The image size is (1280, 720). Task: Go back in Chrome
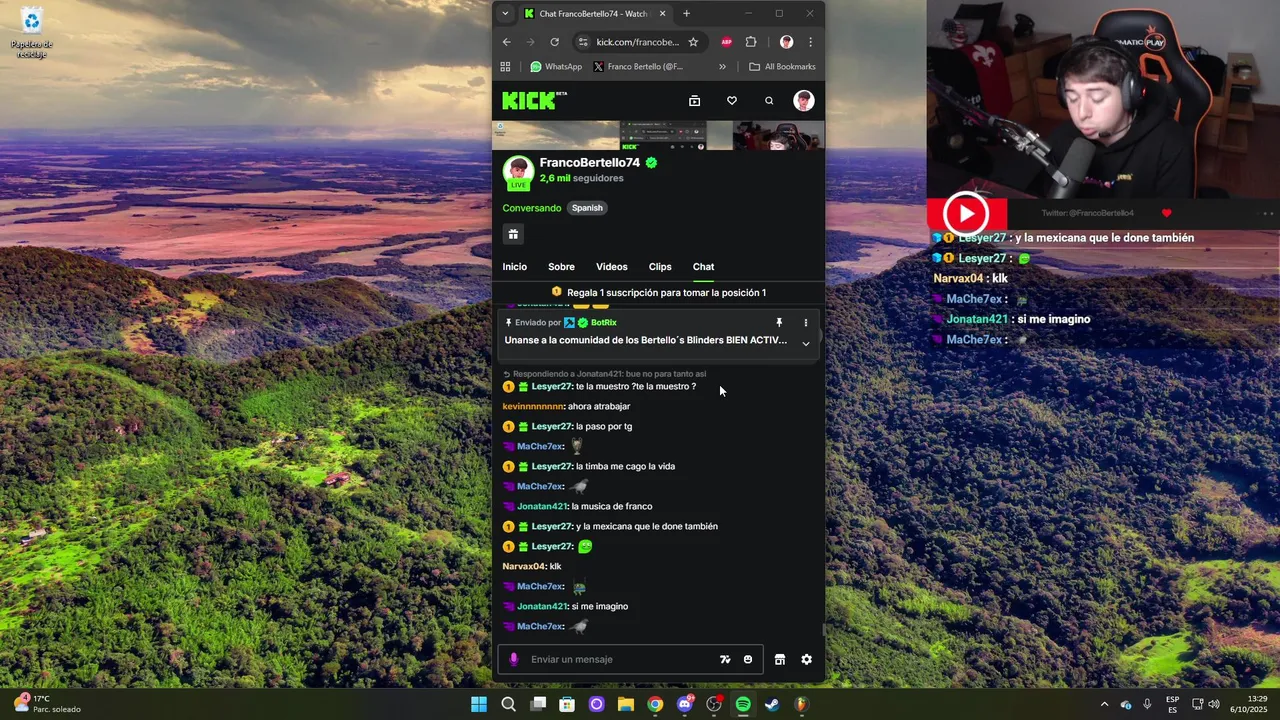point(507,42)
